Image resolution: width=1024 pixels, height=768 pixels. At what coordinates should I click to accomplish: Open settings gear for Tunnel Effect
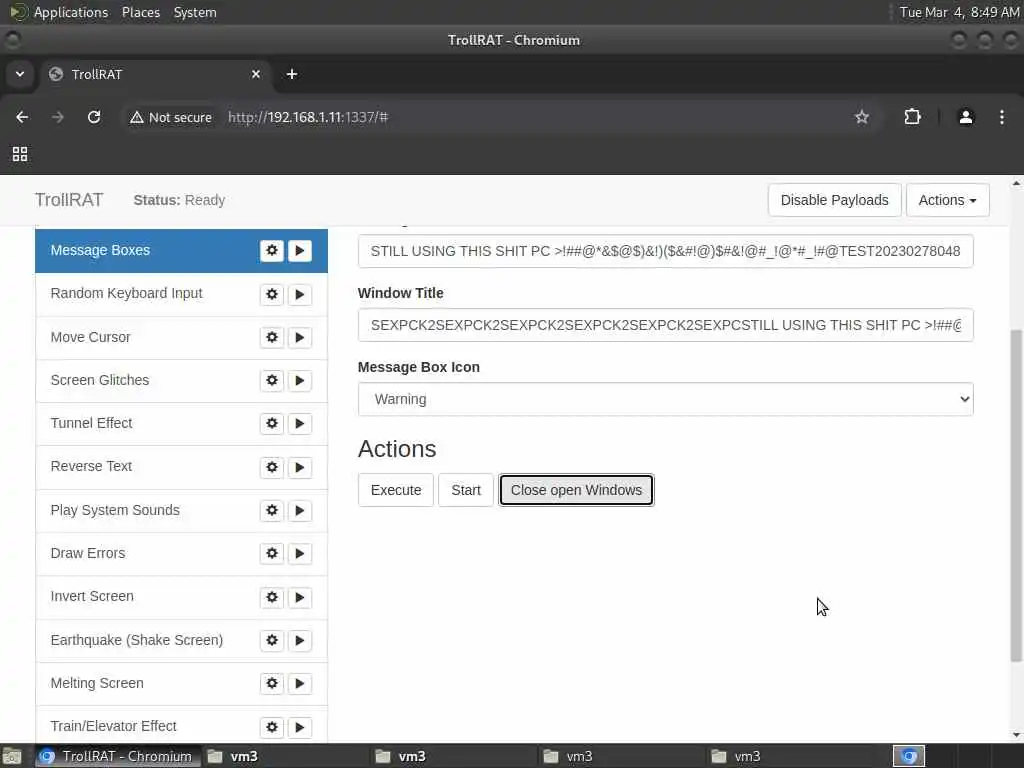272,424
